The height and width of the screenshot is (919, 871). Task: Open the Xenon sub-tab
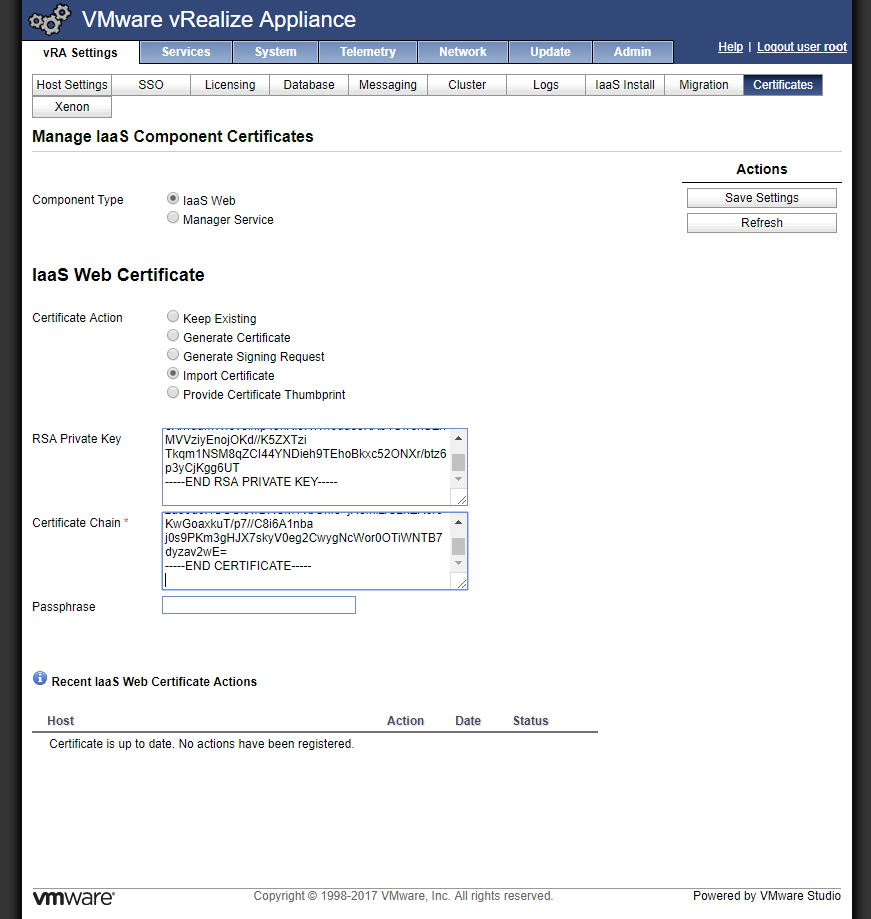72,107
